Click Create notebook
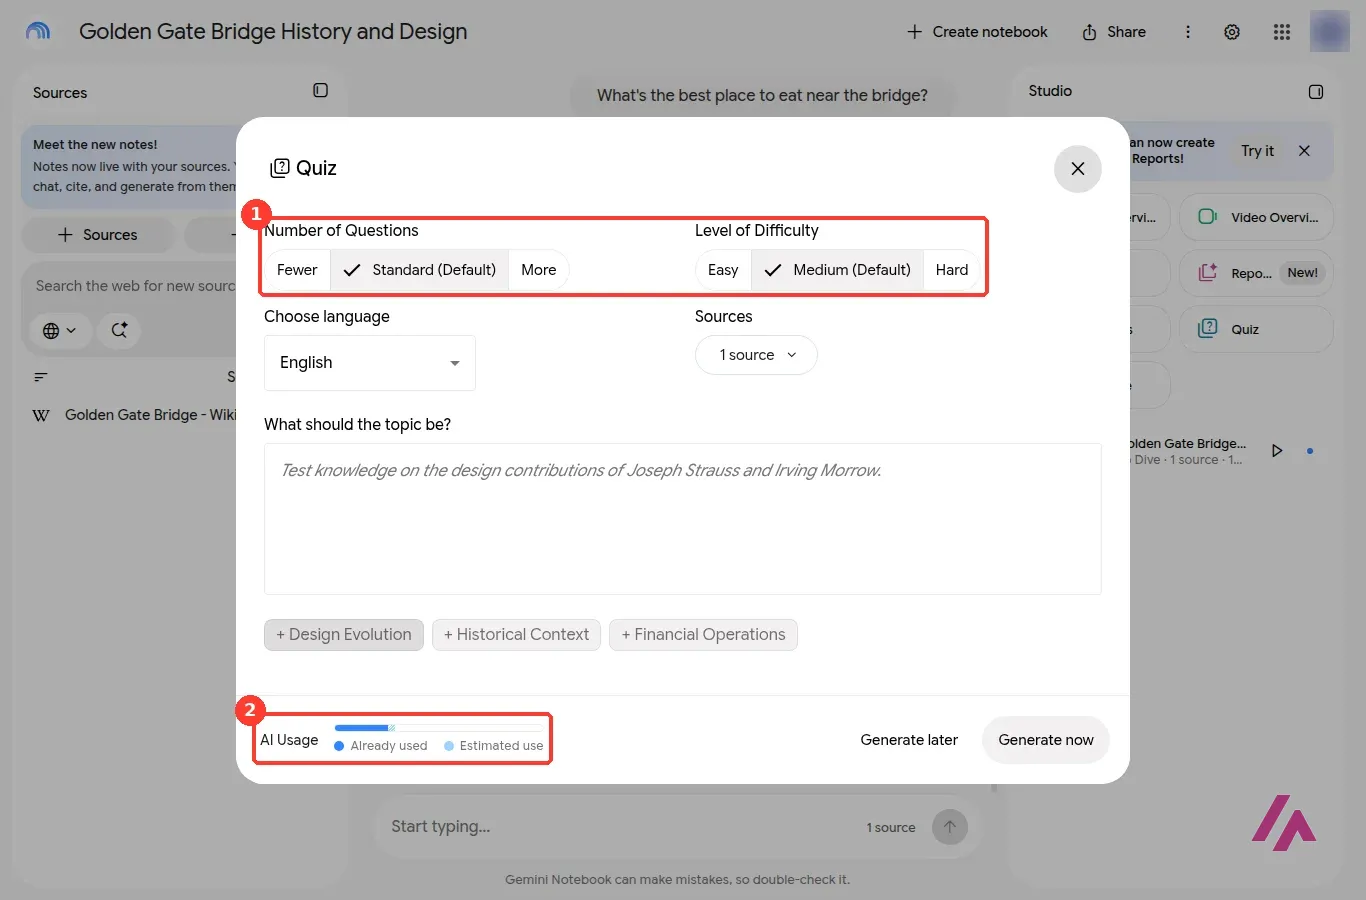Image resolution: width=1366 pixels, height=900 pixels. (x=977, y=32)
